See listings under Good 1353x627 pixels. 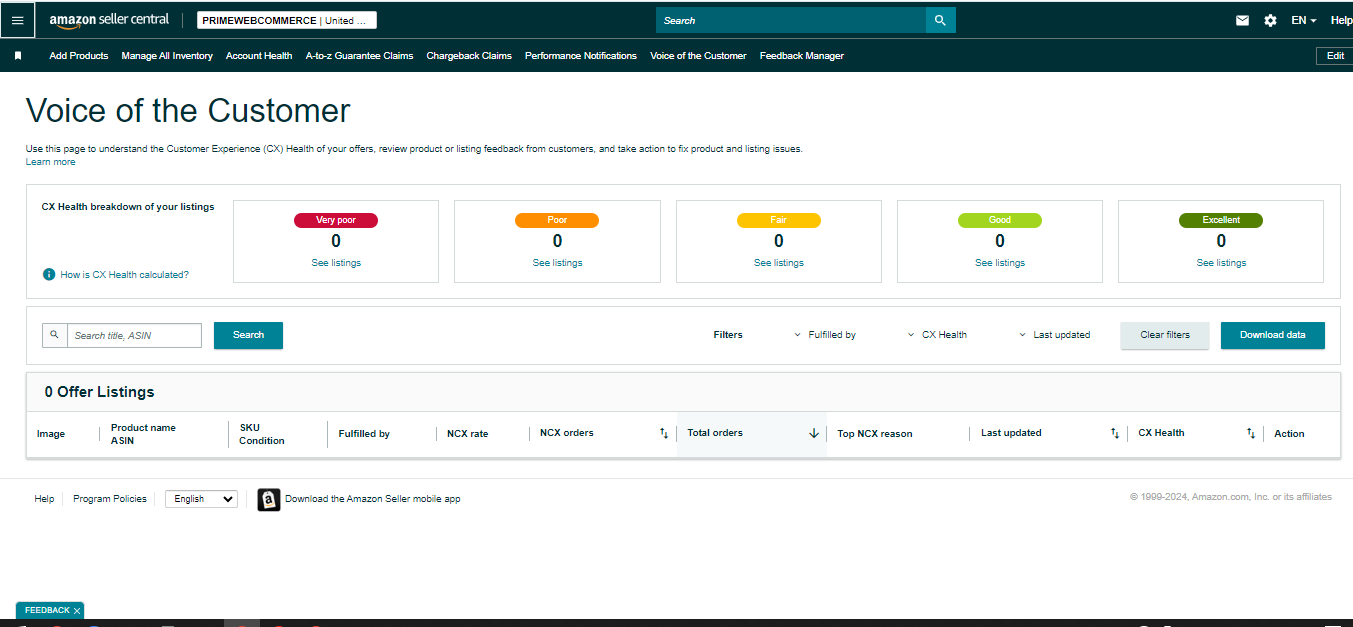(x=1000, y=263)
